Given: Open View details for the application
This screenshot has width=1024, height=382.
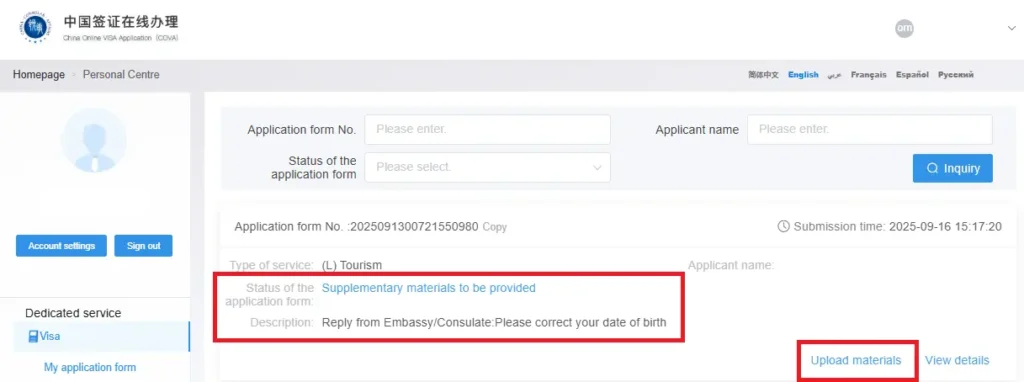Looking at the screenshot, I should pos(957,360).
